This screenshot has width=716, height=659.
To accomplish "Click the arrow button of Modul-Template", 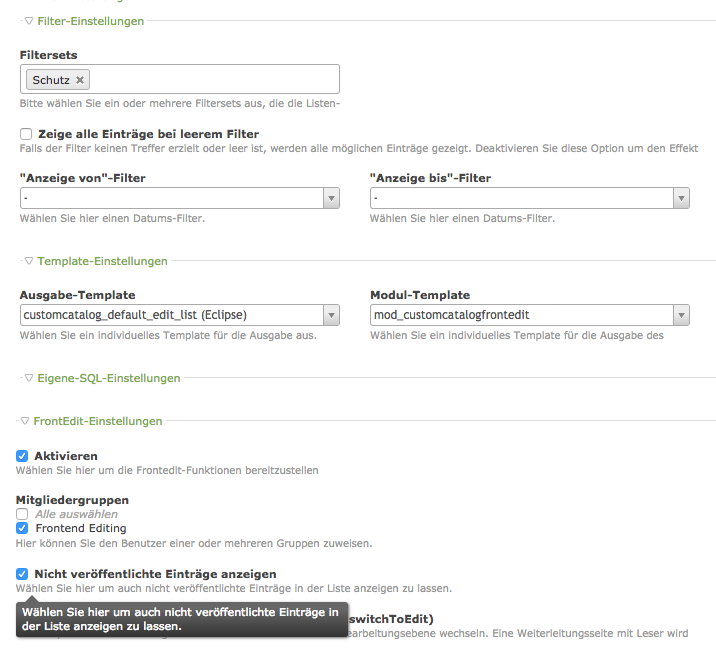I will point(681,316).
